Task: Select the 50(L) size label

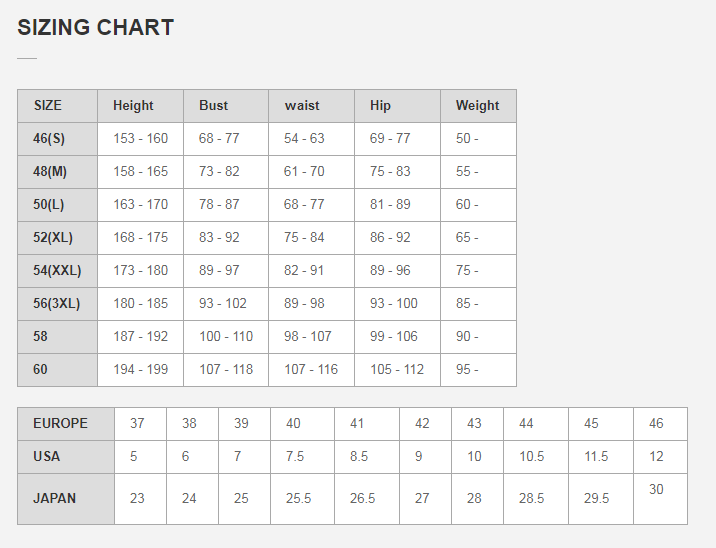Action: click(x=49, y=204)
